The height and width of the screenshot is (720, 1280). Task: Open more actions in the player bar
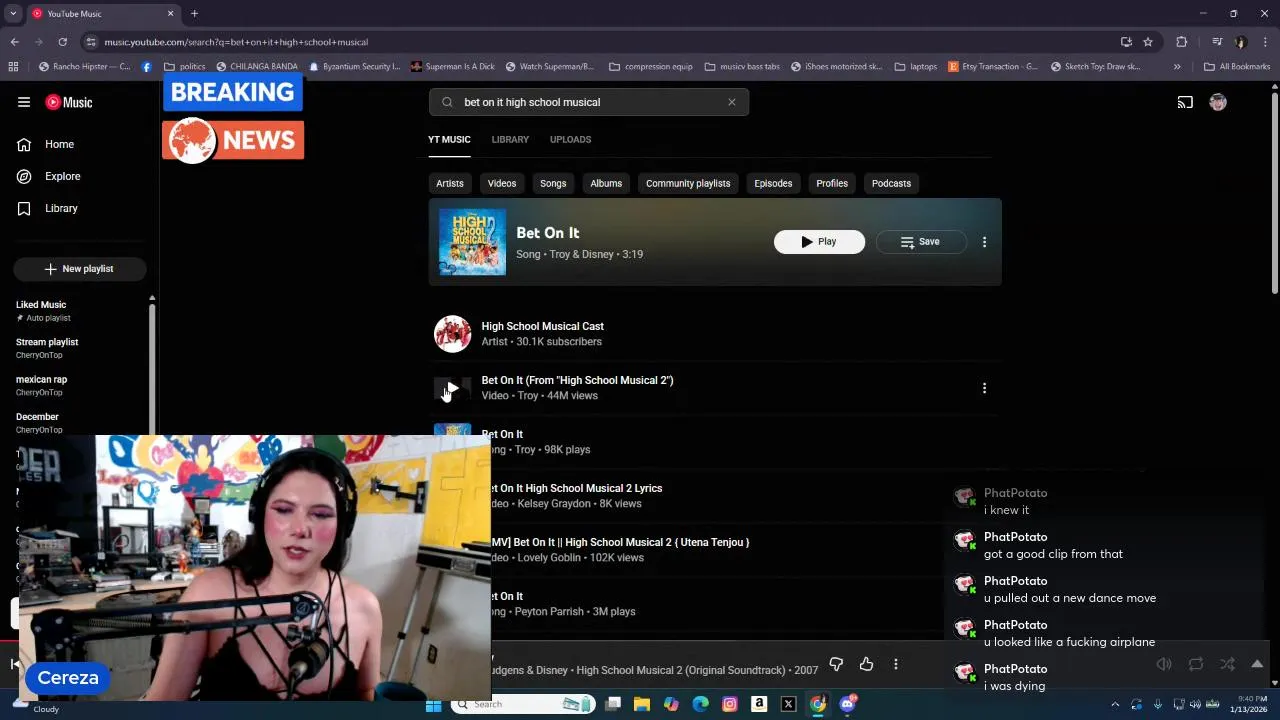point(896,664)
